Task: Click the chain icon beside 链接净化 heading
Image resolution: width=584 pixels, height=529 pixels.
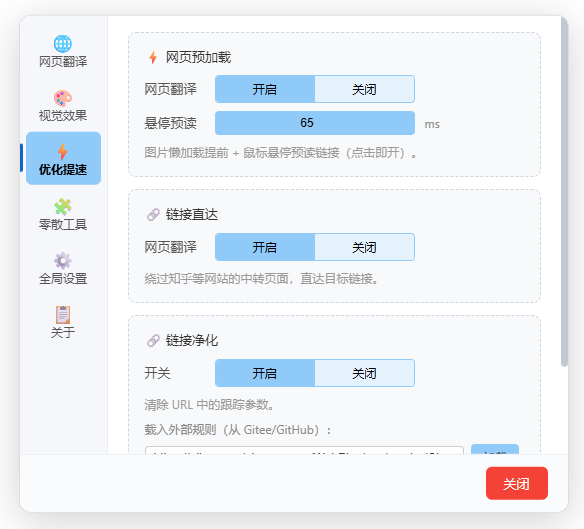Action: click(x=153, y=340)
